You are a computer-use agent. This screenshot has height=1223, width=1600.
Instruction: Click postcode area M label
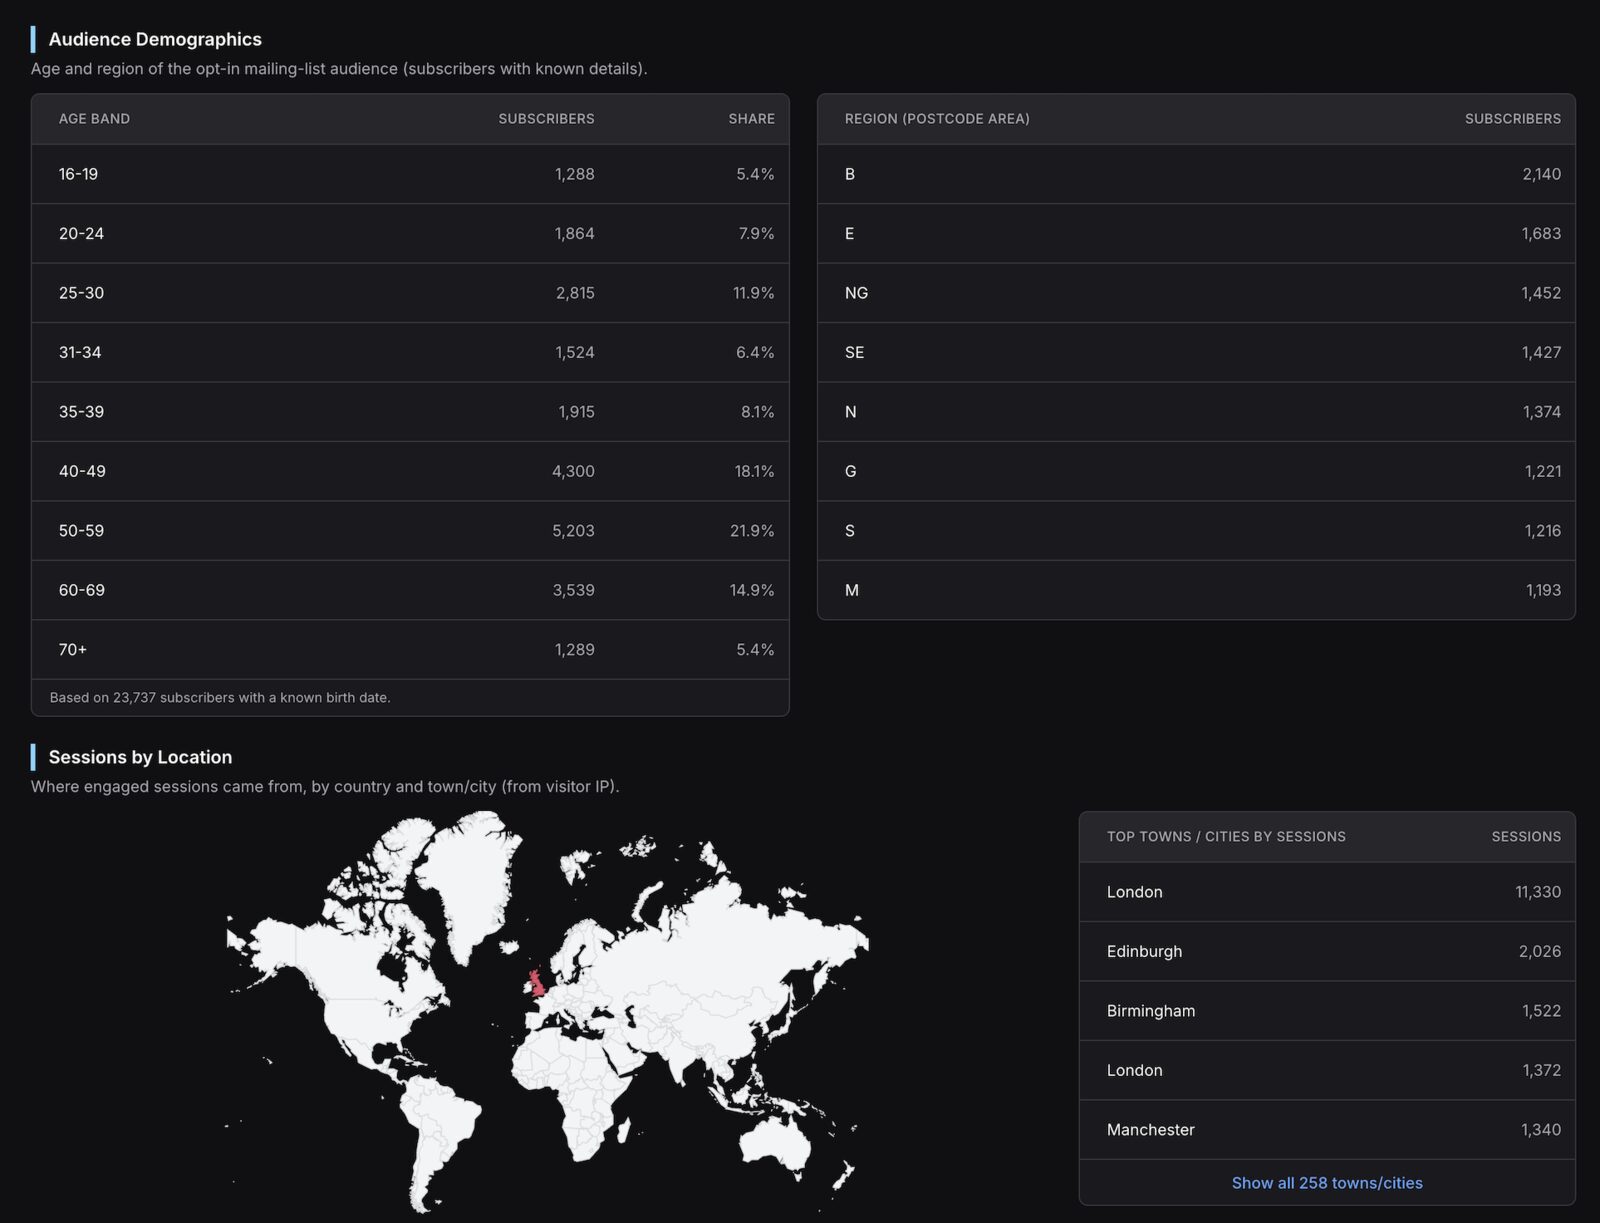pos(852,590)
